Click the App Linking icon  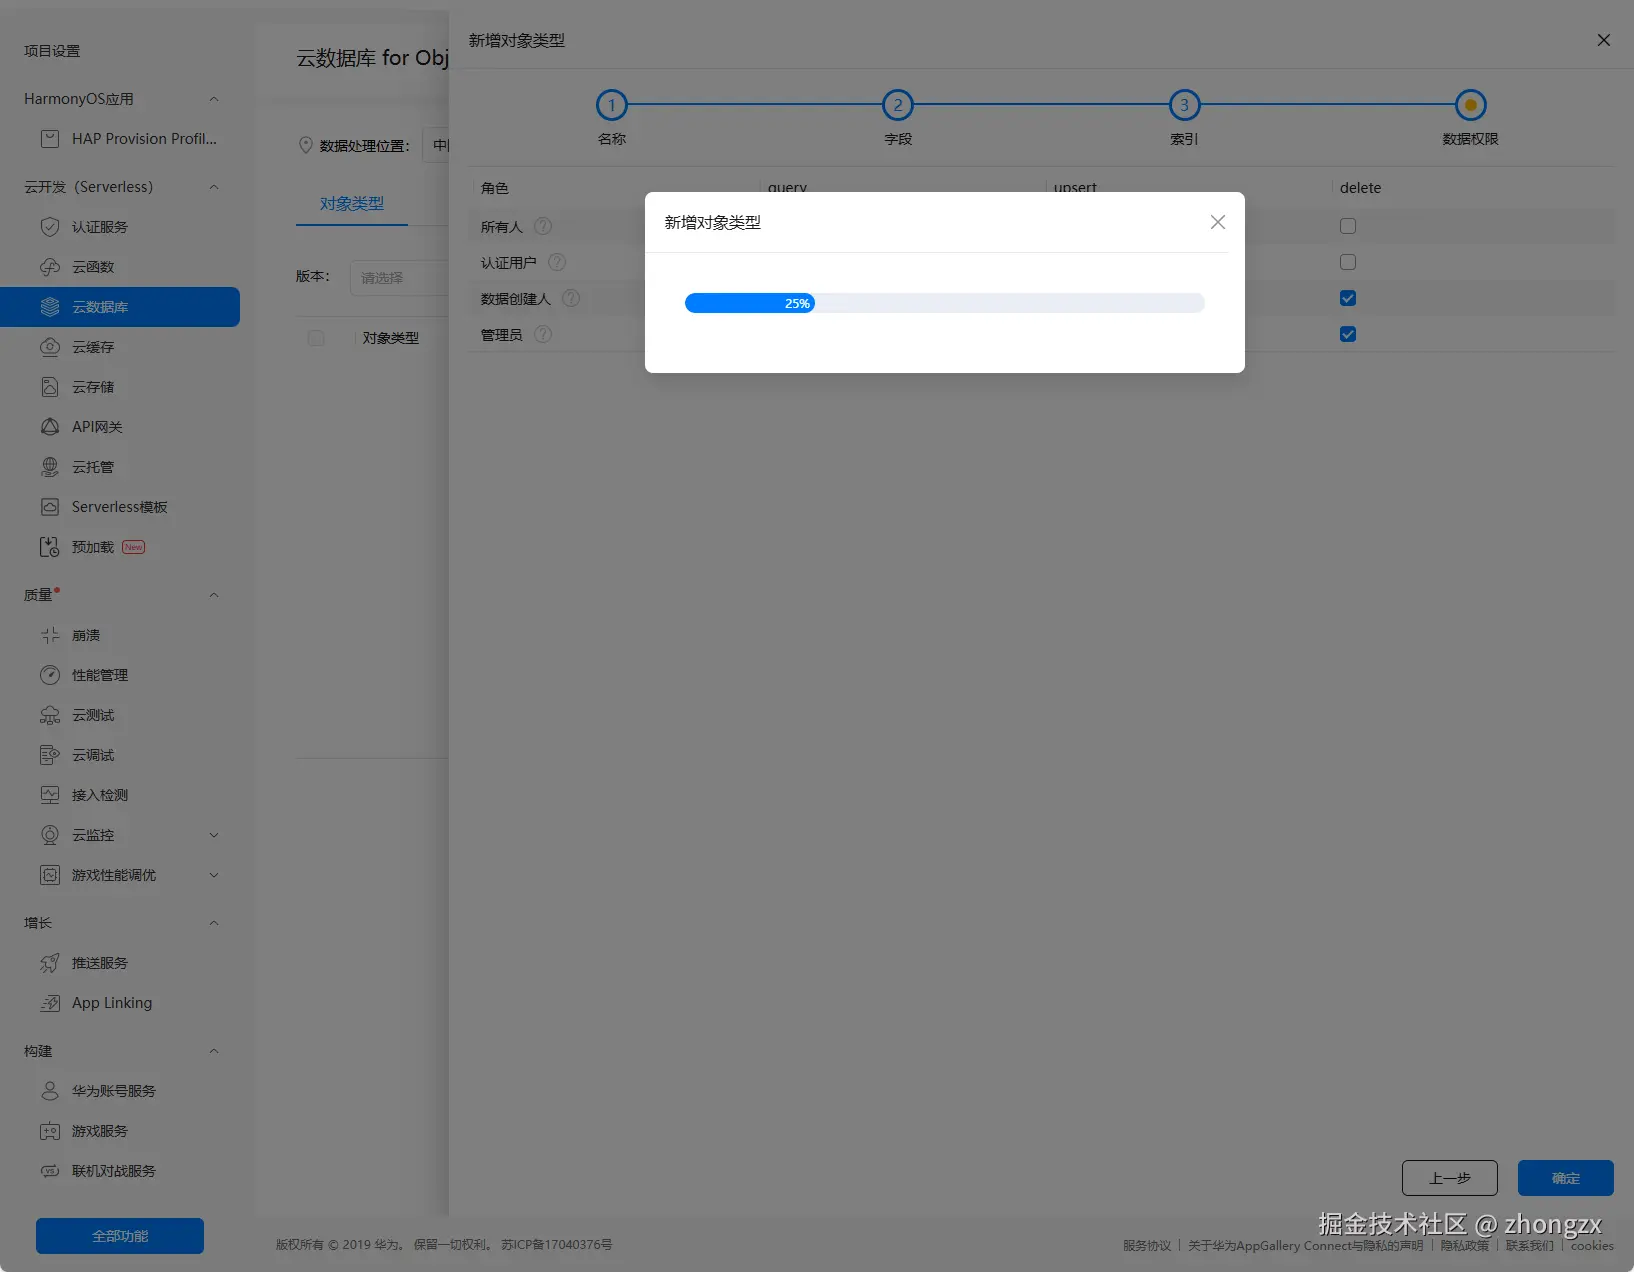click(x=49, y=1003)
